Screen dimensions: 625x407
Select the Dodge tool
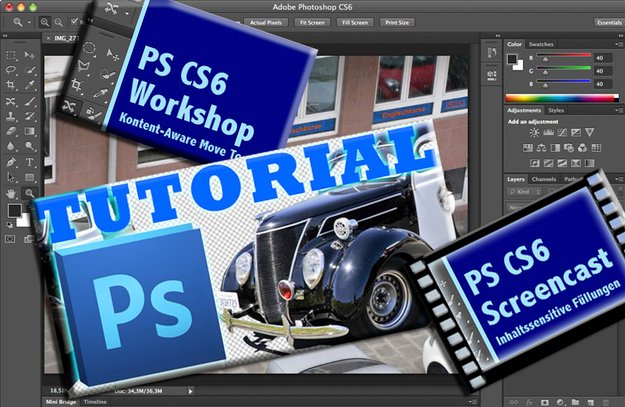(29, 146)
